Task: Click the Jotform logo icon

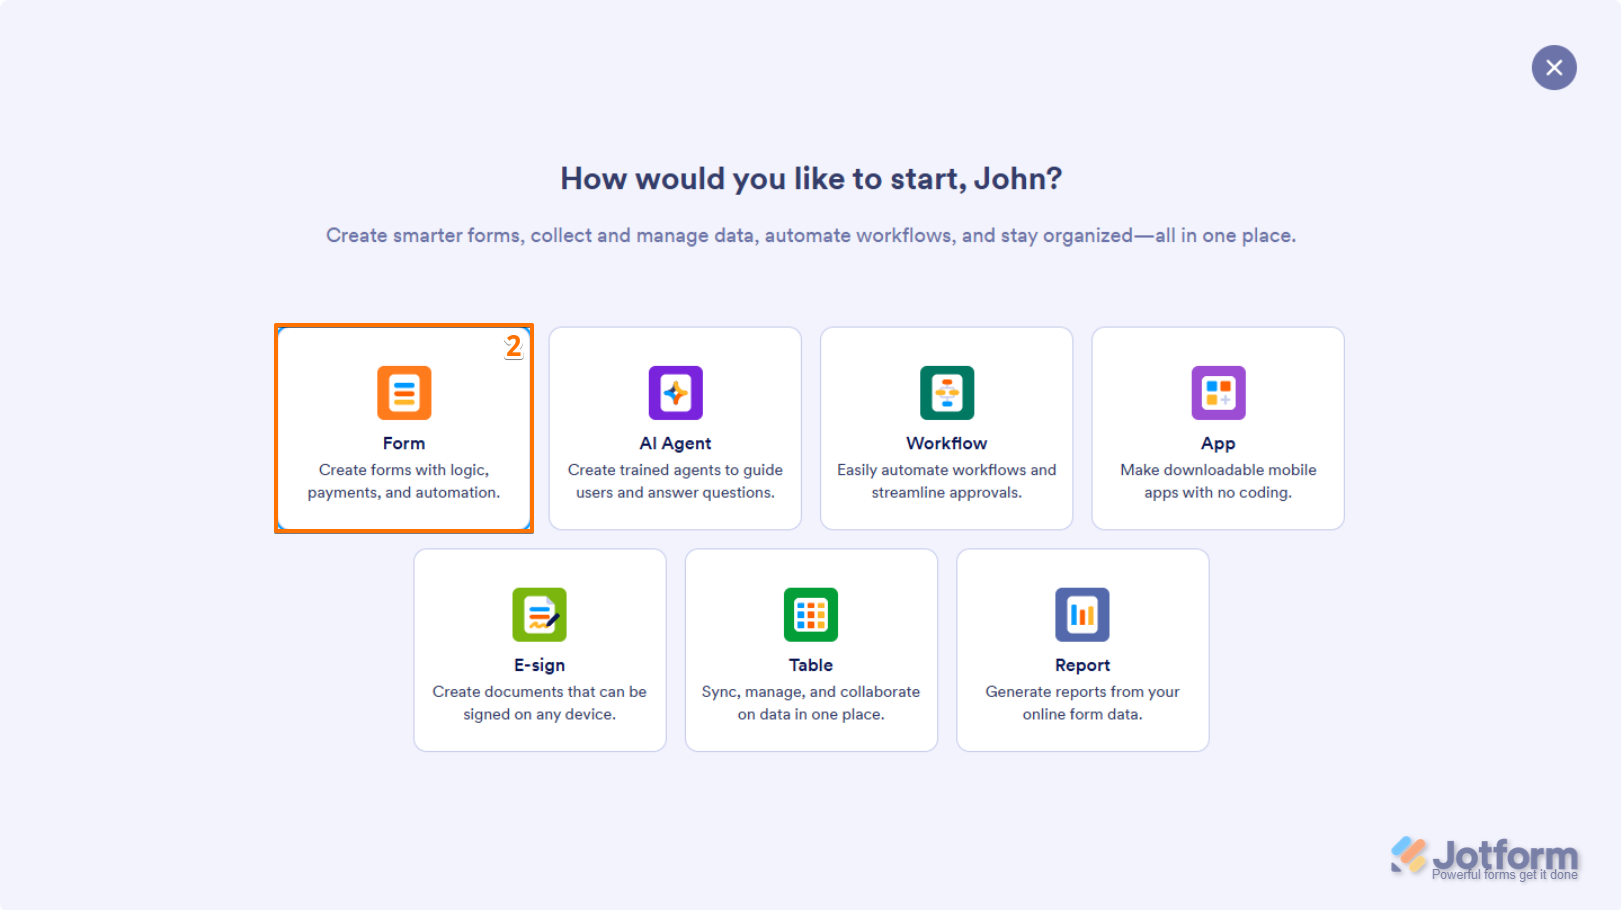Action: [1409, 854]
